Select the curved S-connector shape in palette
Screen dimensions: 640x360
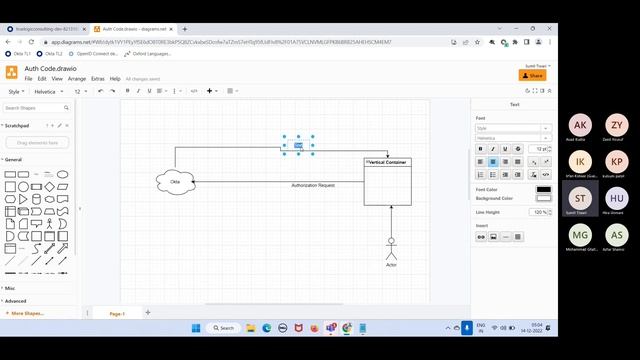tap(36, 248)
